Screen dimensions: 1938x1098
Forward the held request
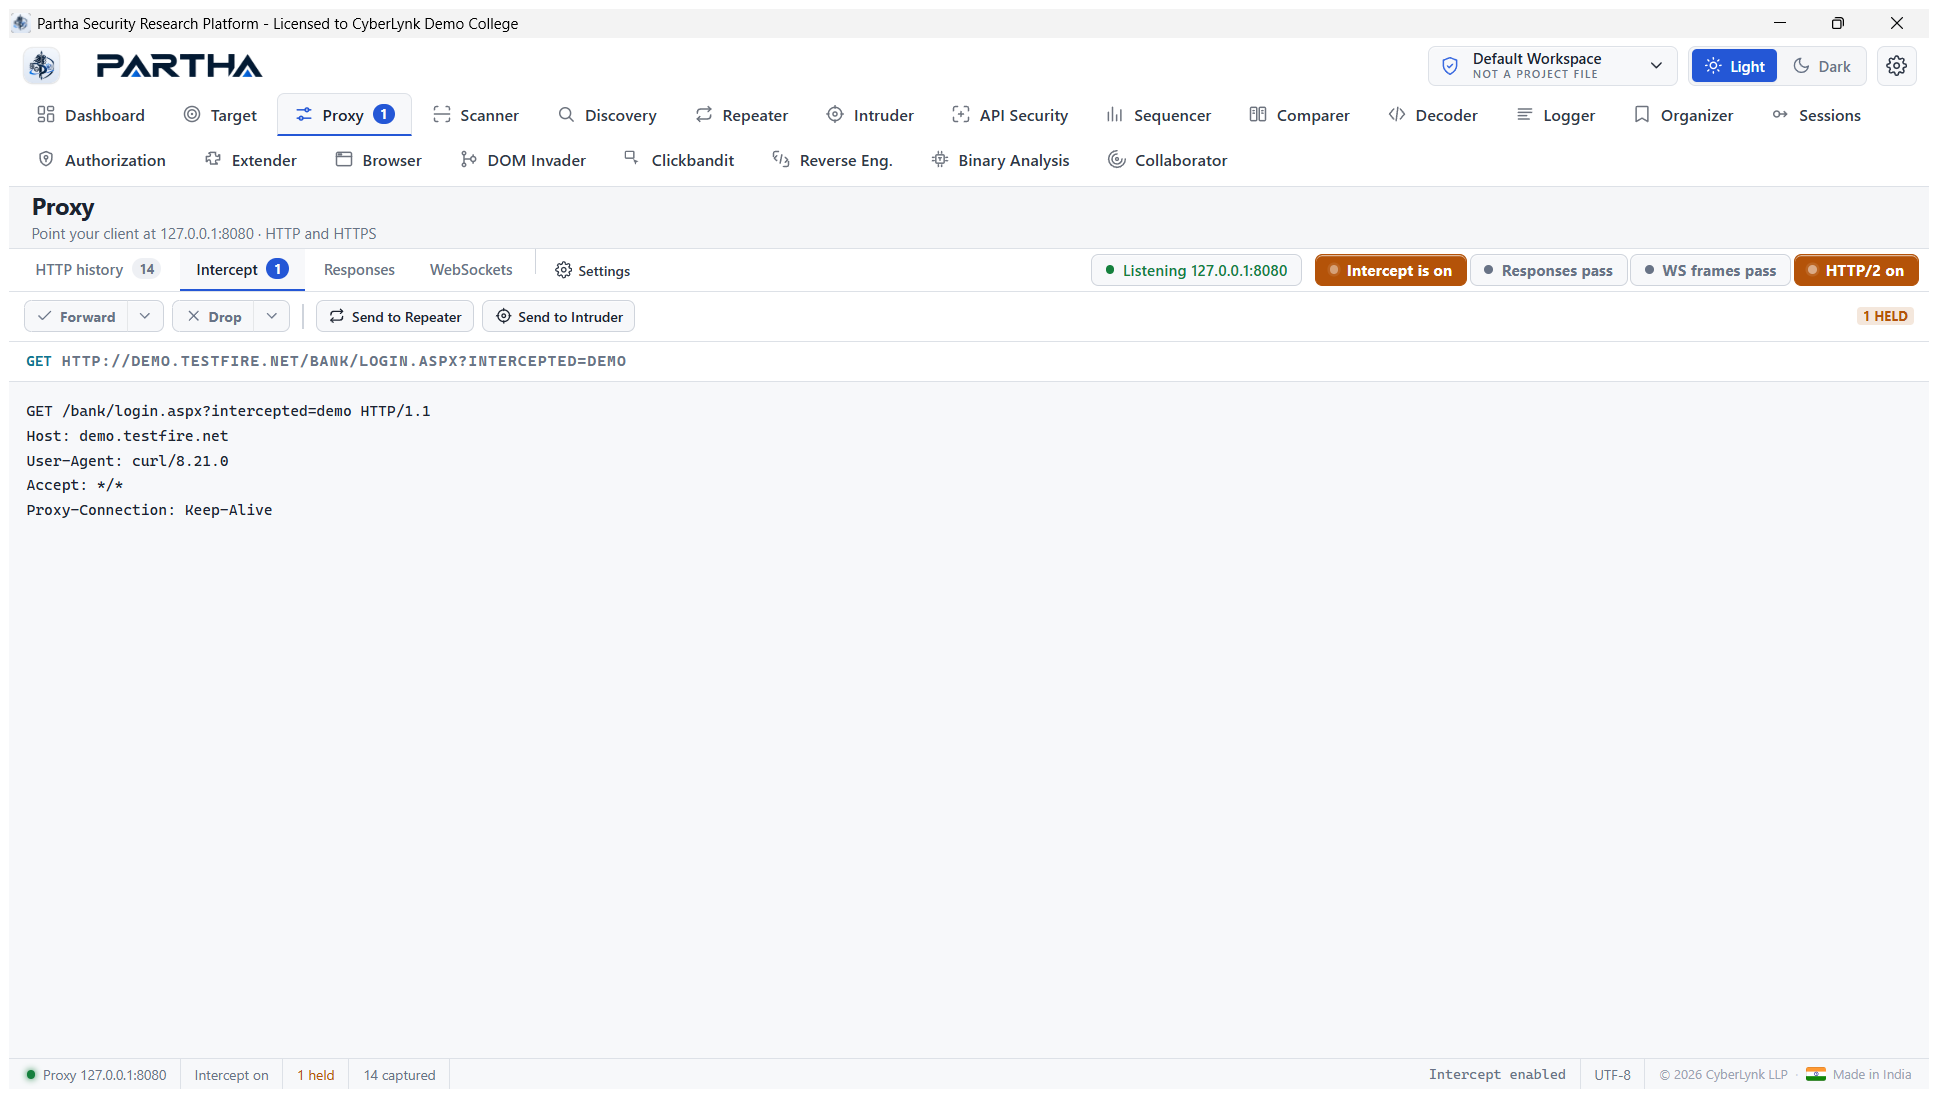tap(77, 316)
